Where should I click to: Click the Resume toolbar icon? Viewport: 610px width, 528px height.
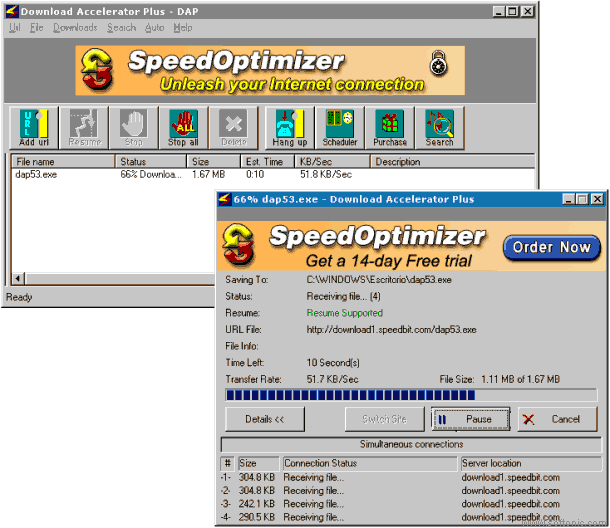[x=84, y=128]
